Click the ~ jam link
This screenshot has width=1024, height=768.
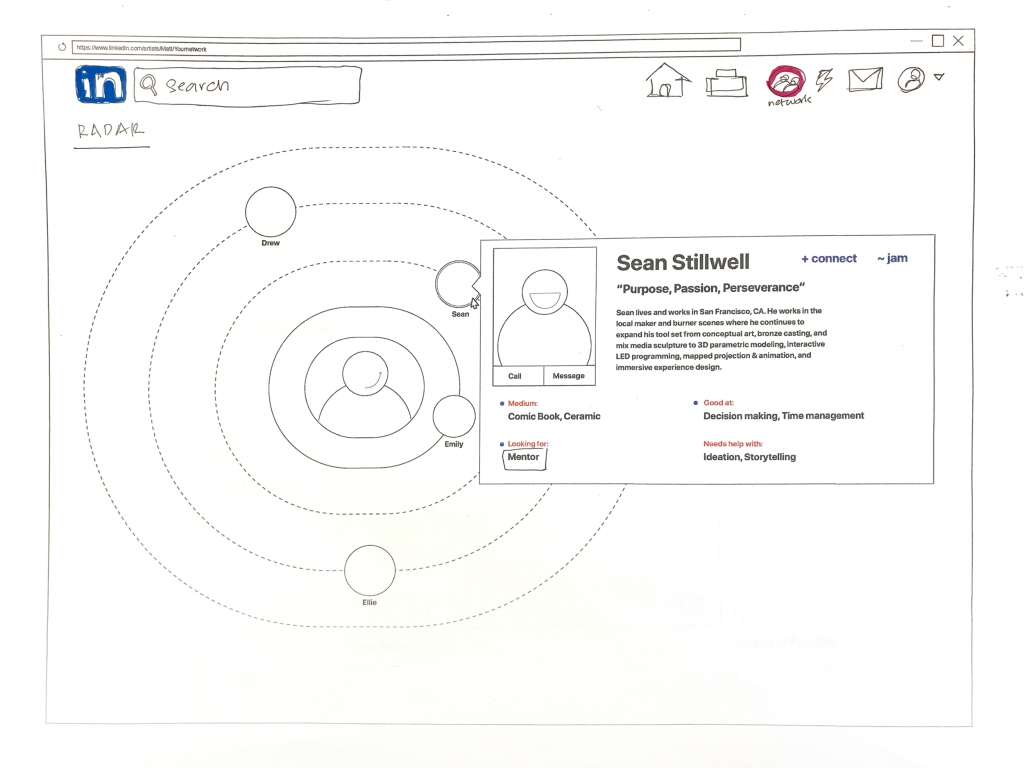(x=892, y=259)
